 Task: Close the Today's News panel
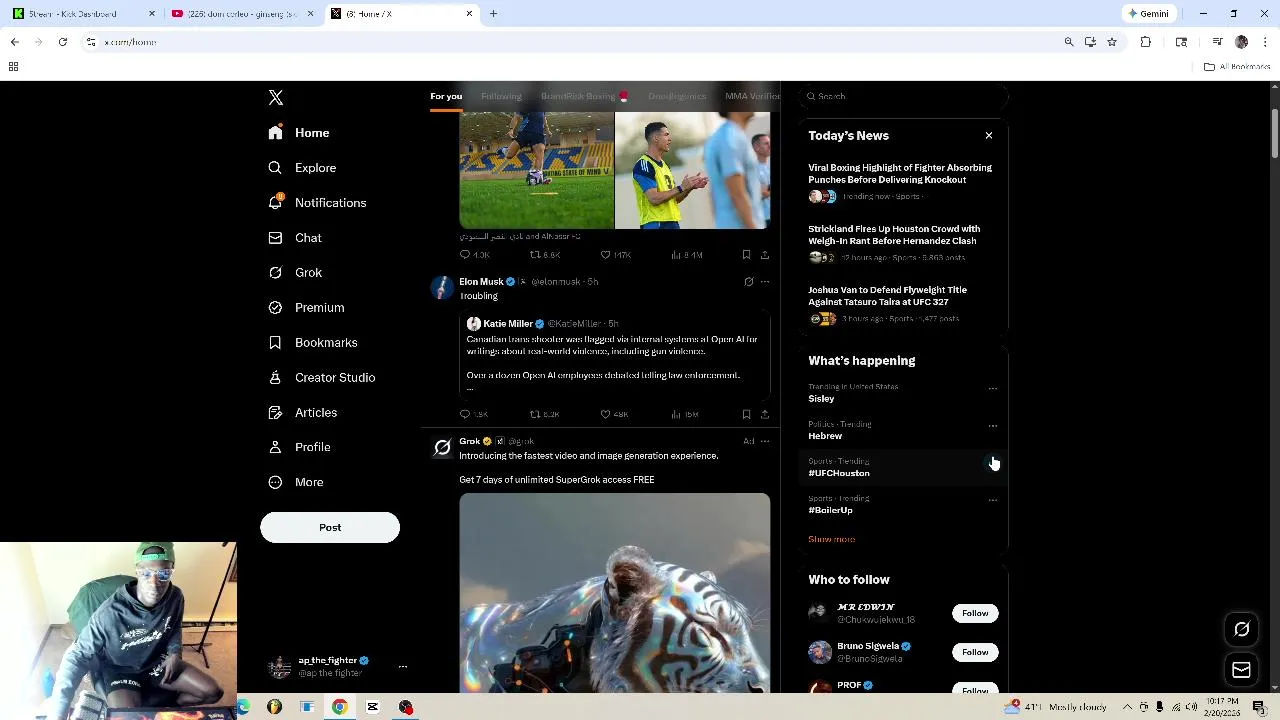point(989,136)
